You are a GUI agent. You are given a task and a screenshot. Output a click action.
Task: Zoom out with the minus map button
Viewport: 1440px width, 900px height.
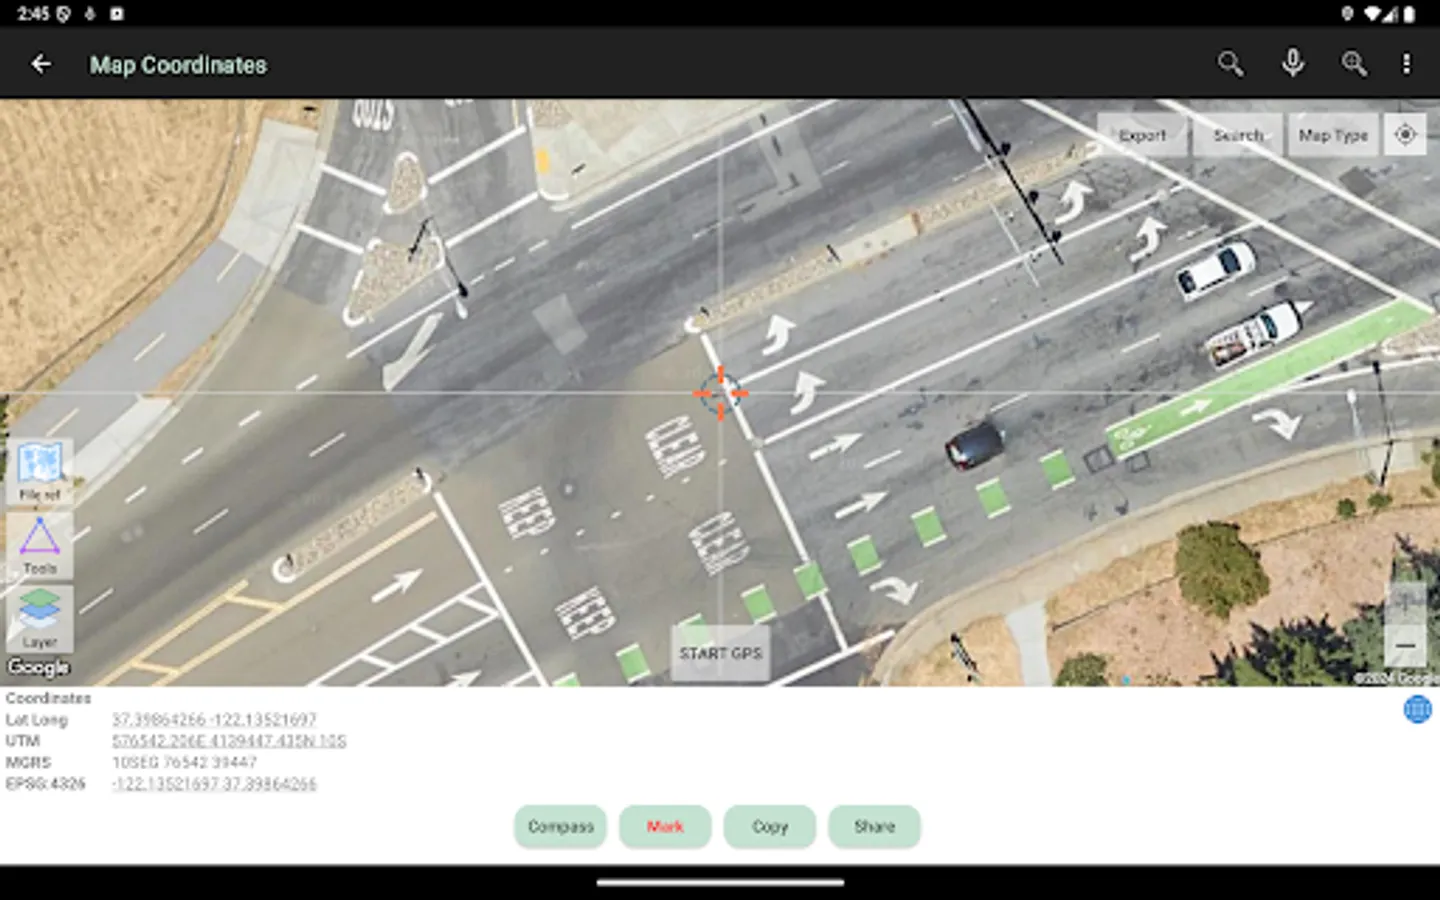pos(1405,646)
